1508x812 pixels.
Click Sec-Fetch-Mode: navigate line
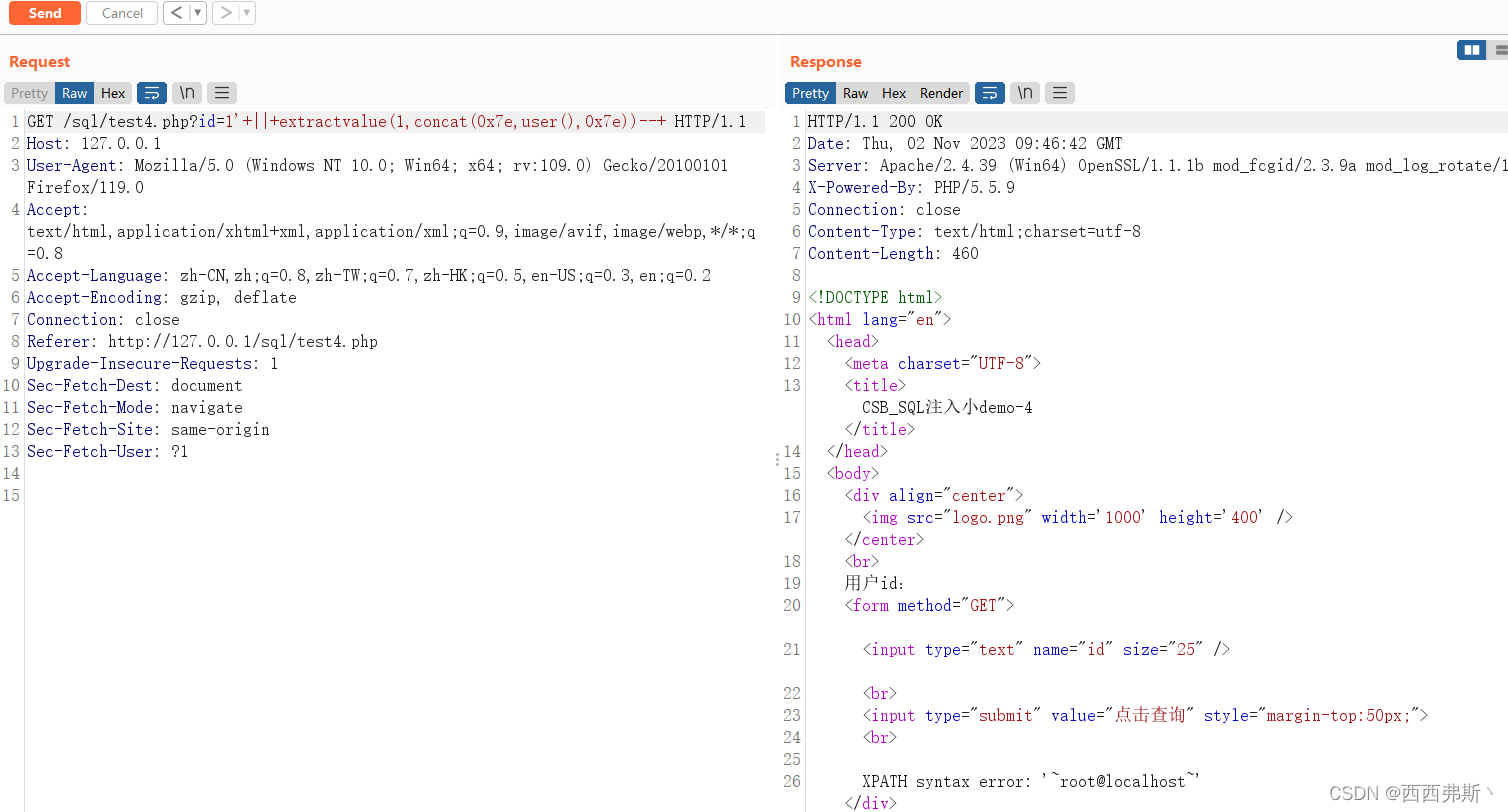click(x=135, y=408)
